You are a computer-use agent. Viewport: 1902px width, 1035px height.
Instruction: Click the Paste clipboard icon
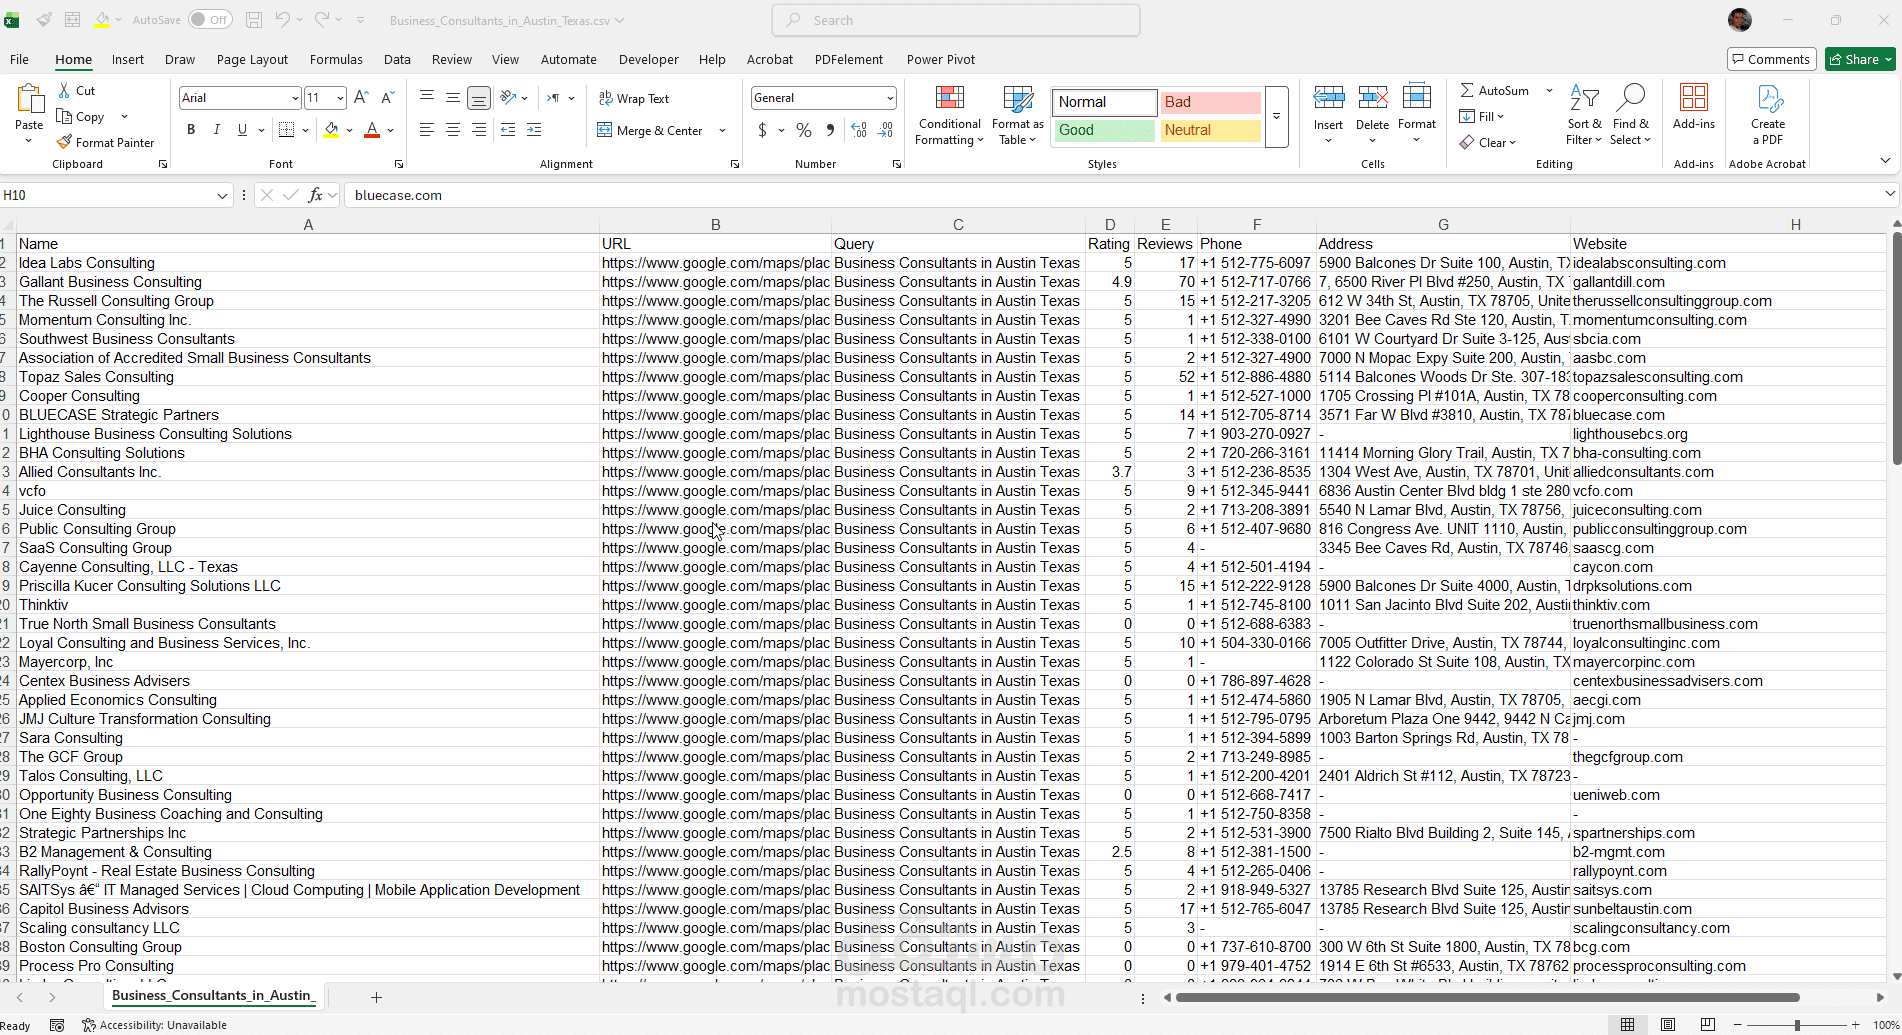coord(29,99)
